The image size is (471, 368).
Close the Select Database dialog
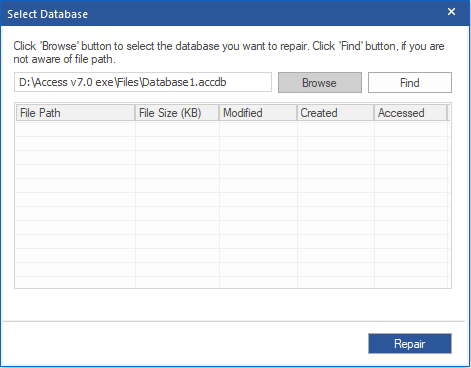tap(451, 12)
